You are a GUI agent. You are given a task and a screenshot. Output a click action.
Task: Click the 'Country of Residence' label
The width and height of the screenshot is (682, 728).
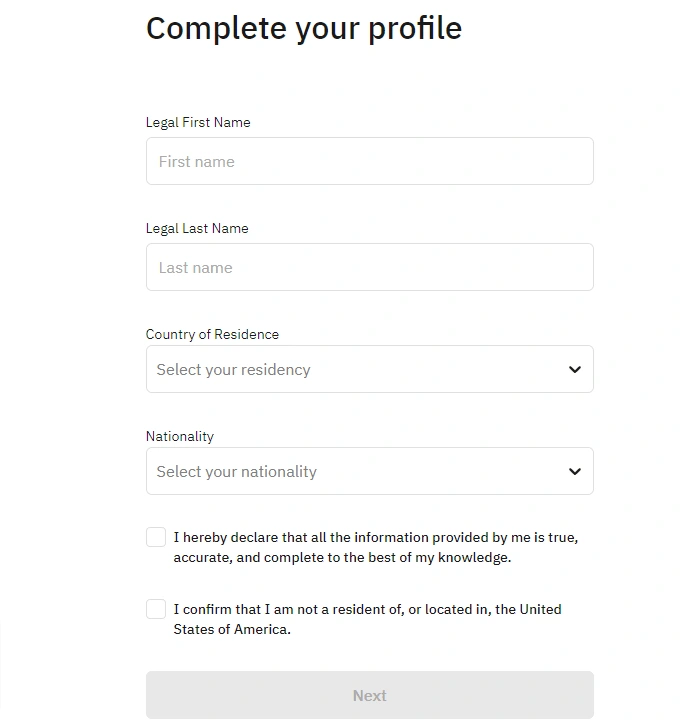(212, 334)
